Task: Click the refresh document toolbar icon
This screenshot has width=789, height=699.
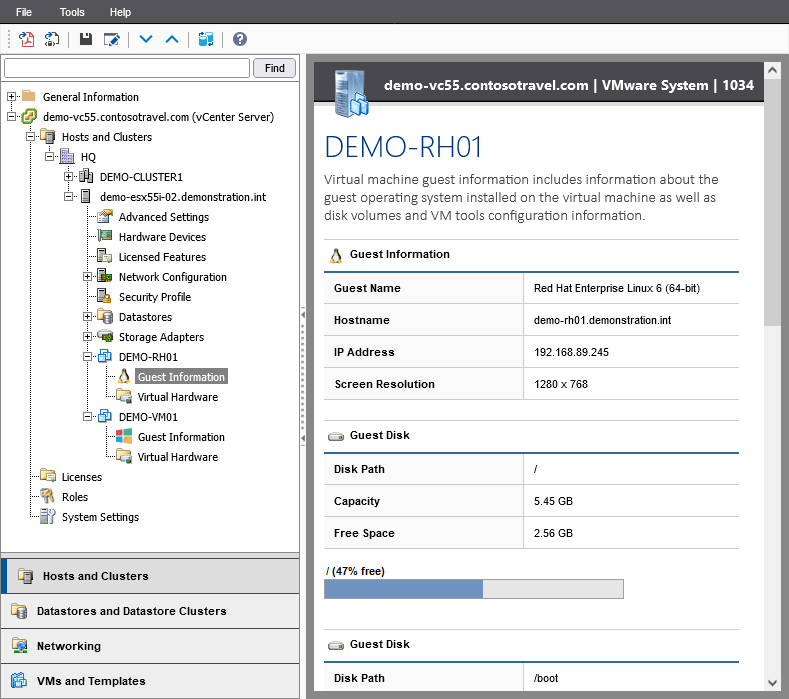Action: pyautogui.click(x=52, y=39)
